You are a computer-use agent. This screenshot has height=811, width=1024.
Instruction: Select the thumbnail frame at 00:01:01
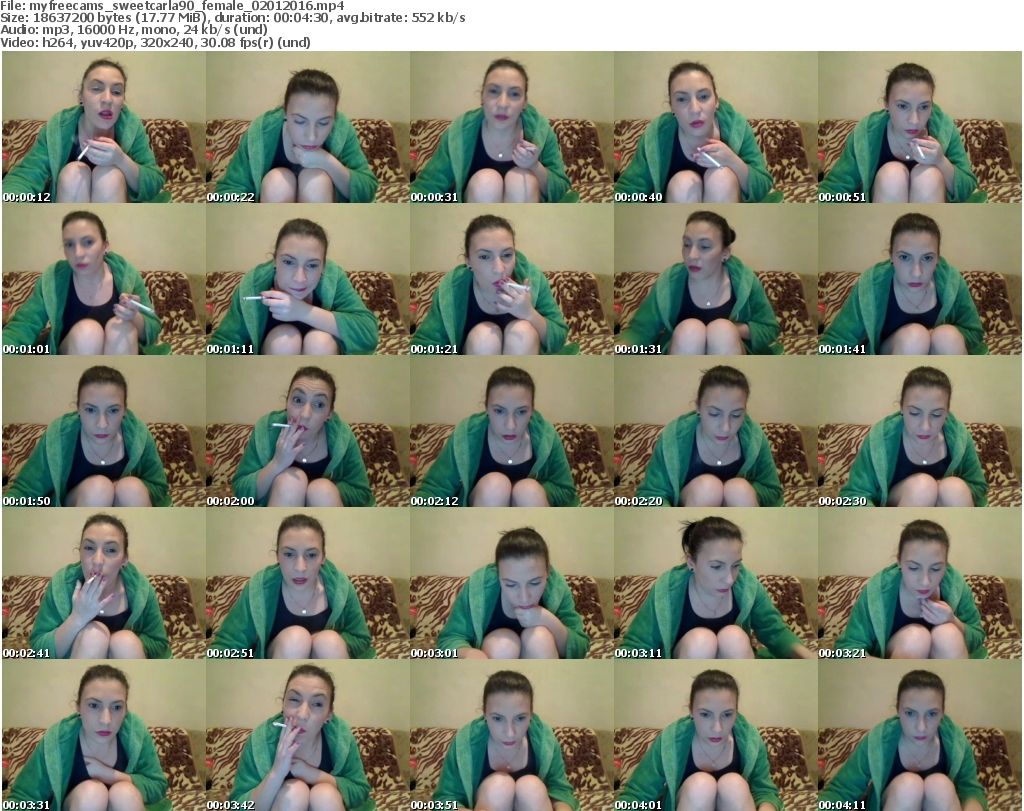point(104,279)
